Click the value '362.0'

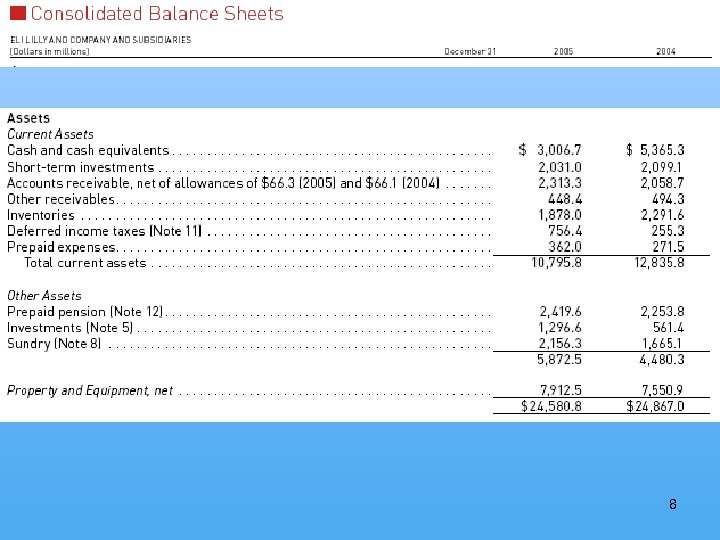(x=565, y=247)
